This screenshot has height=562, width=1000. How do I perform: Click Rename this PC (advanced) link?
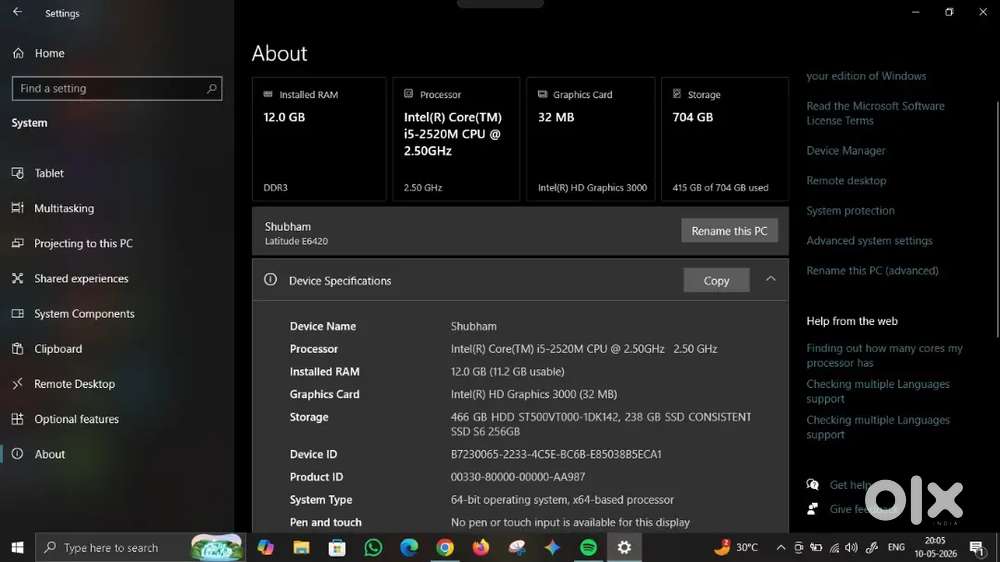[872, 270]
